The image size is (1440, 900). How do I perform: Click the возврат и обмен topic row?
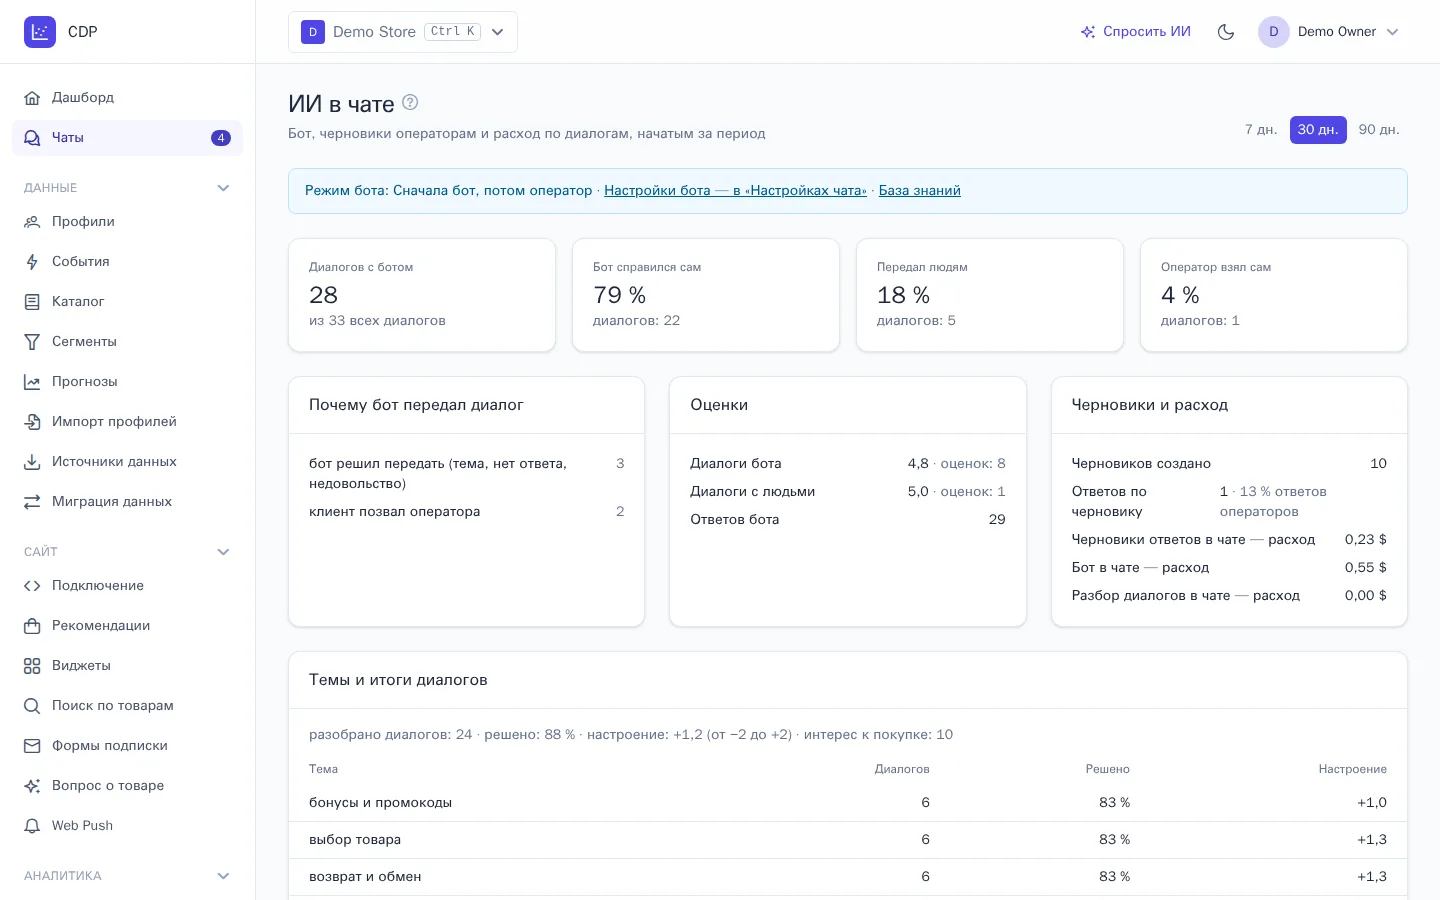[x=848, y=877]
